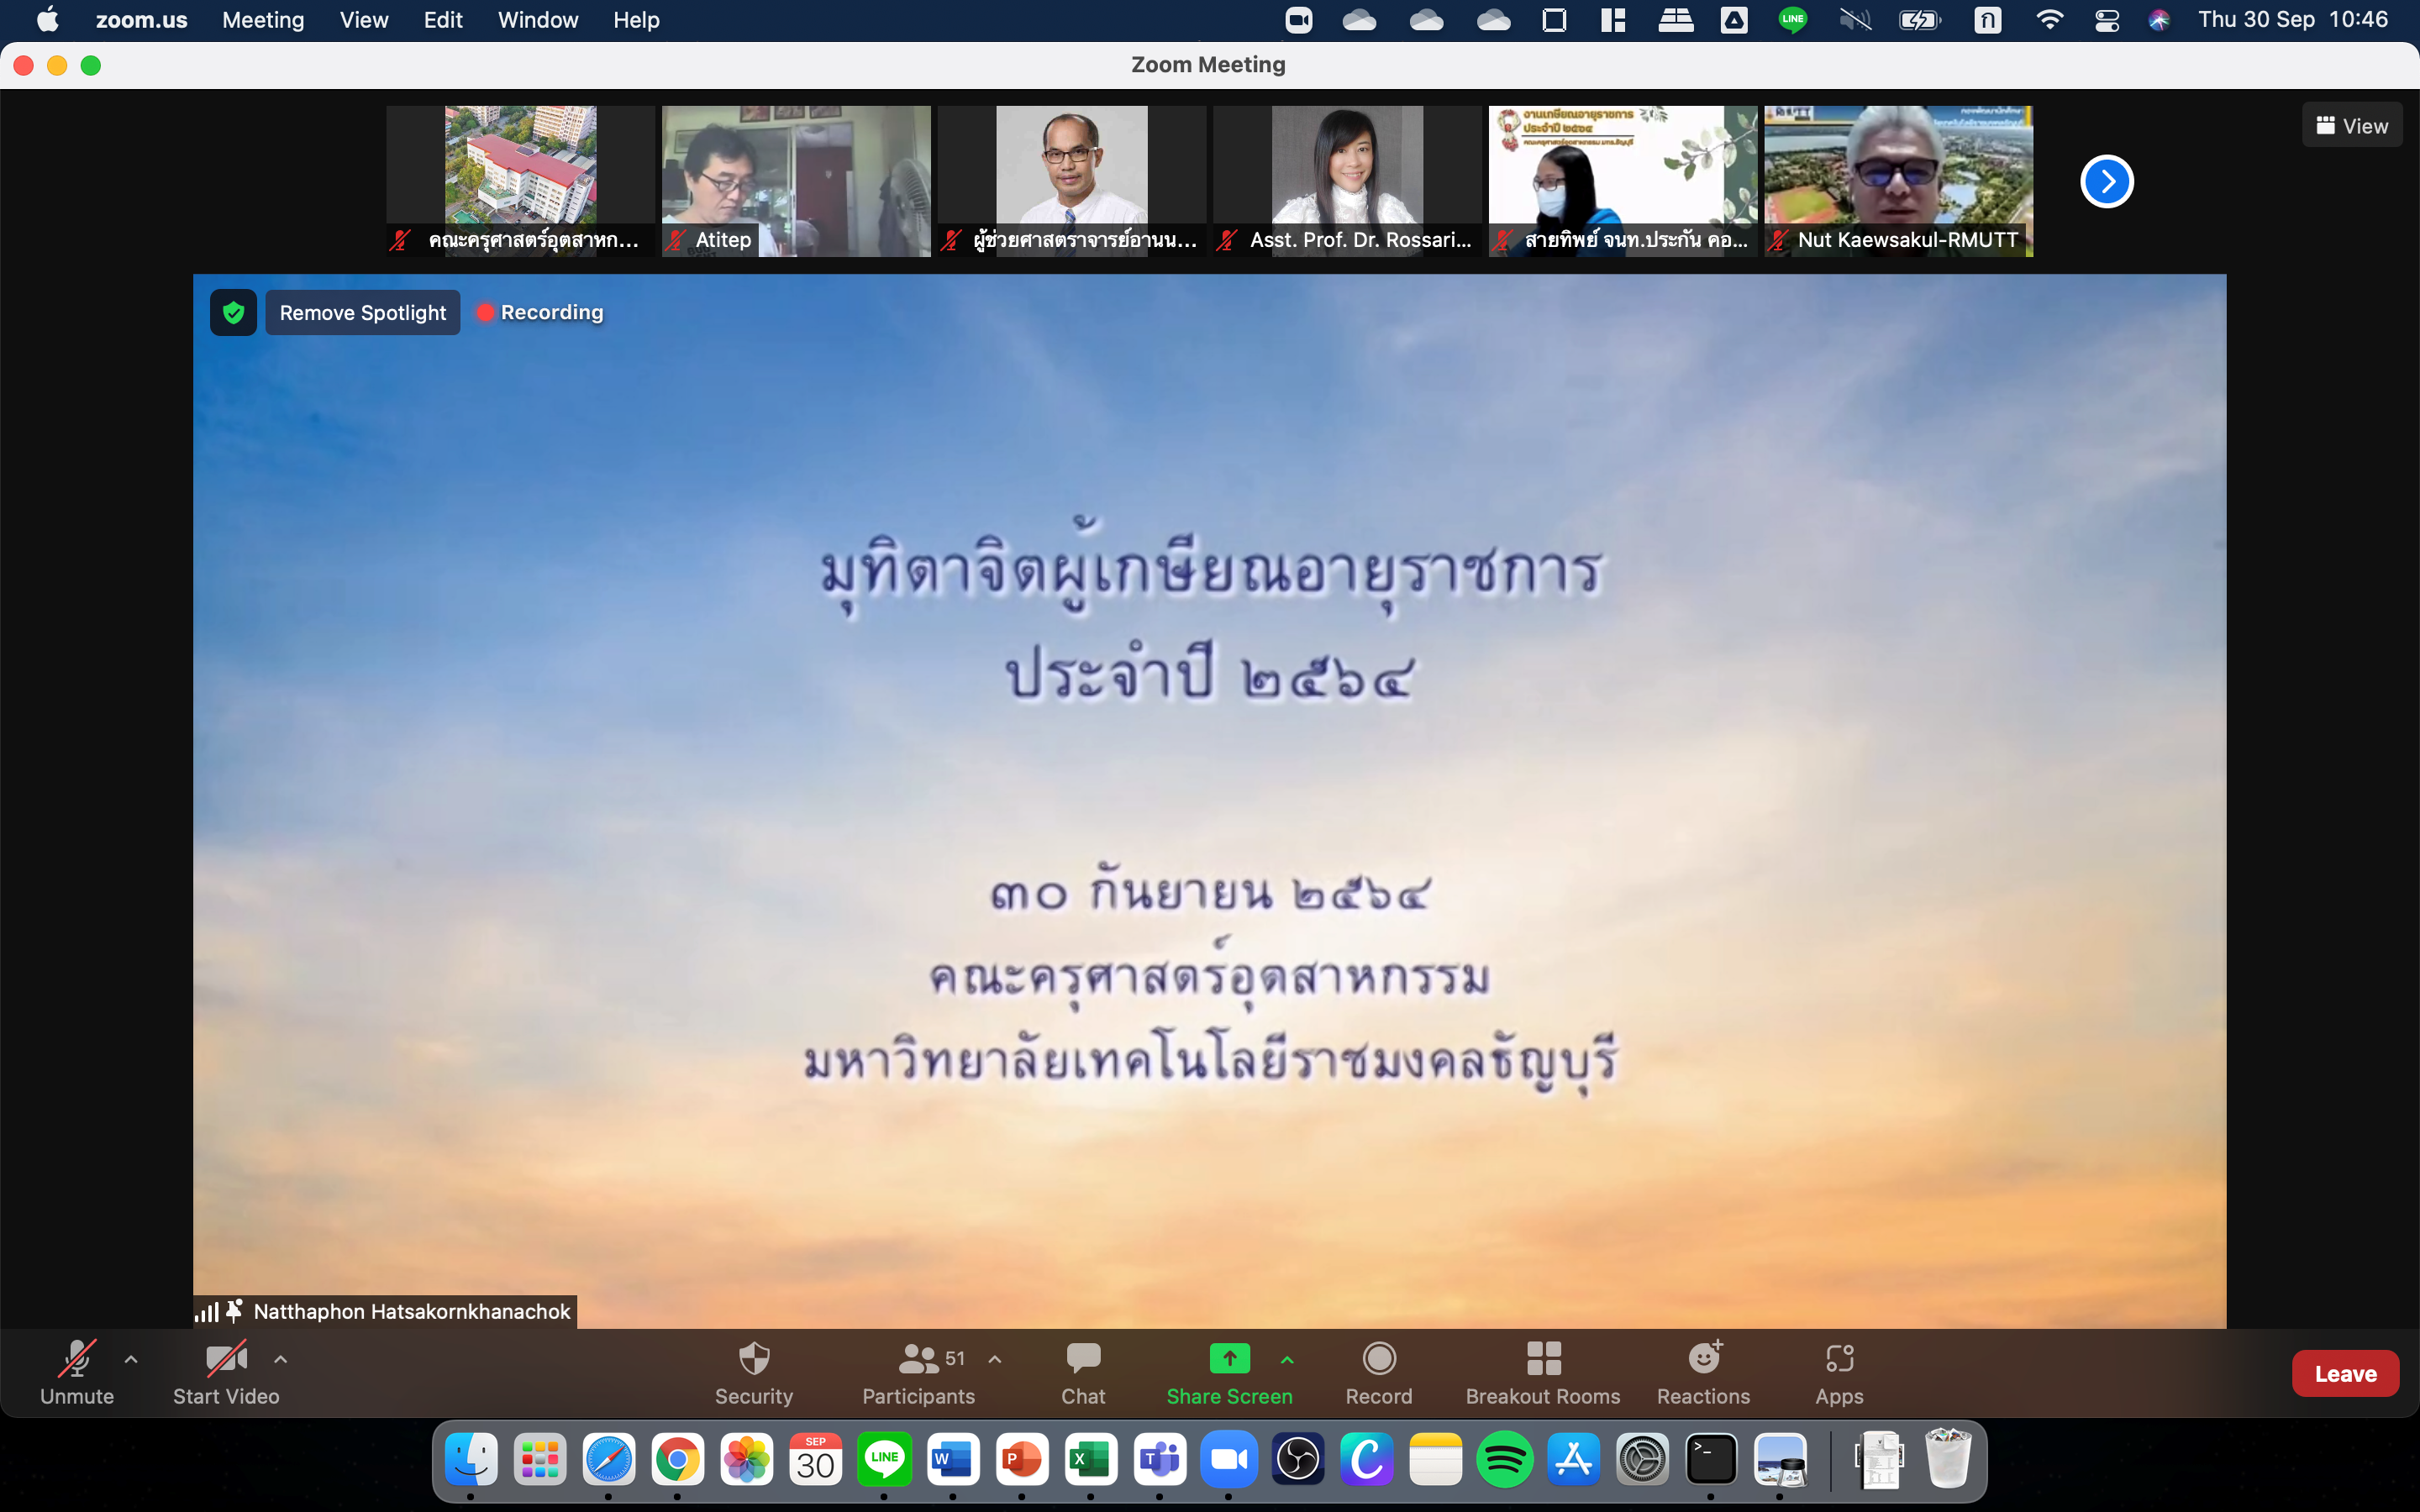The height and width of the screenshot is (1512, 2420).
Task: Open the Edit menu
Action: (443, 20)
